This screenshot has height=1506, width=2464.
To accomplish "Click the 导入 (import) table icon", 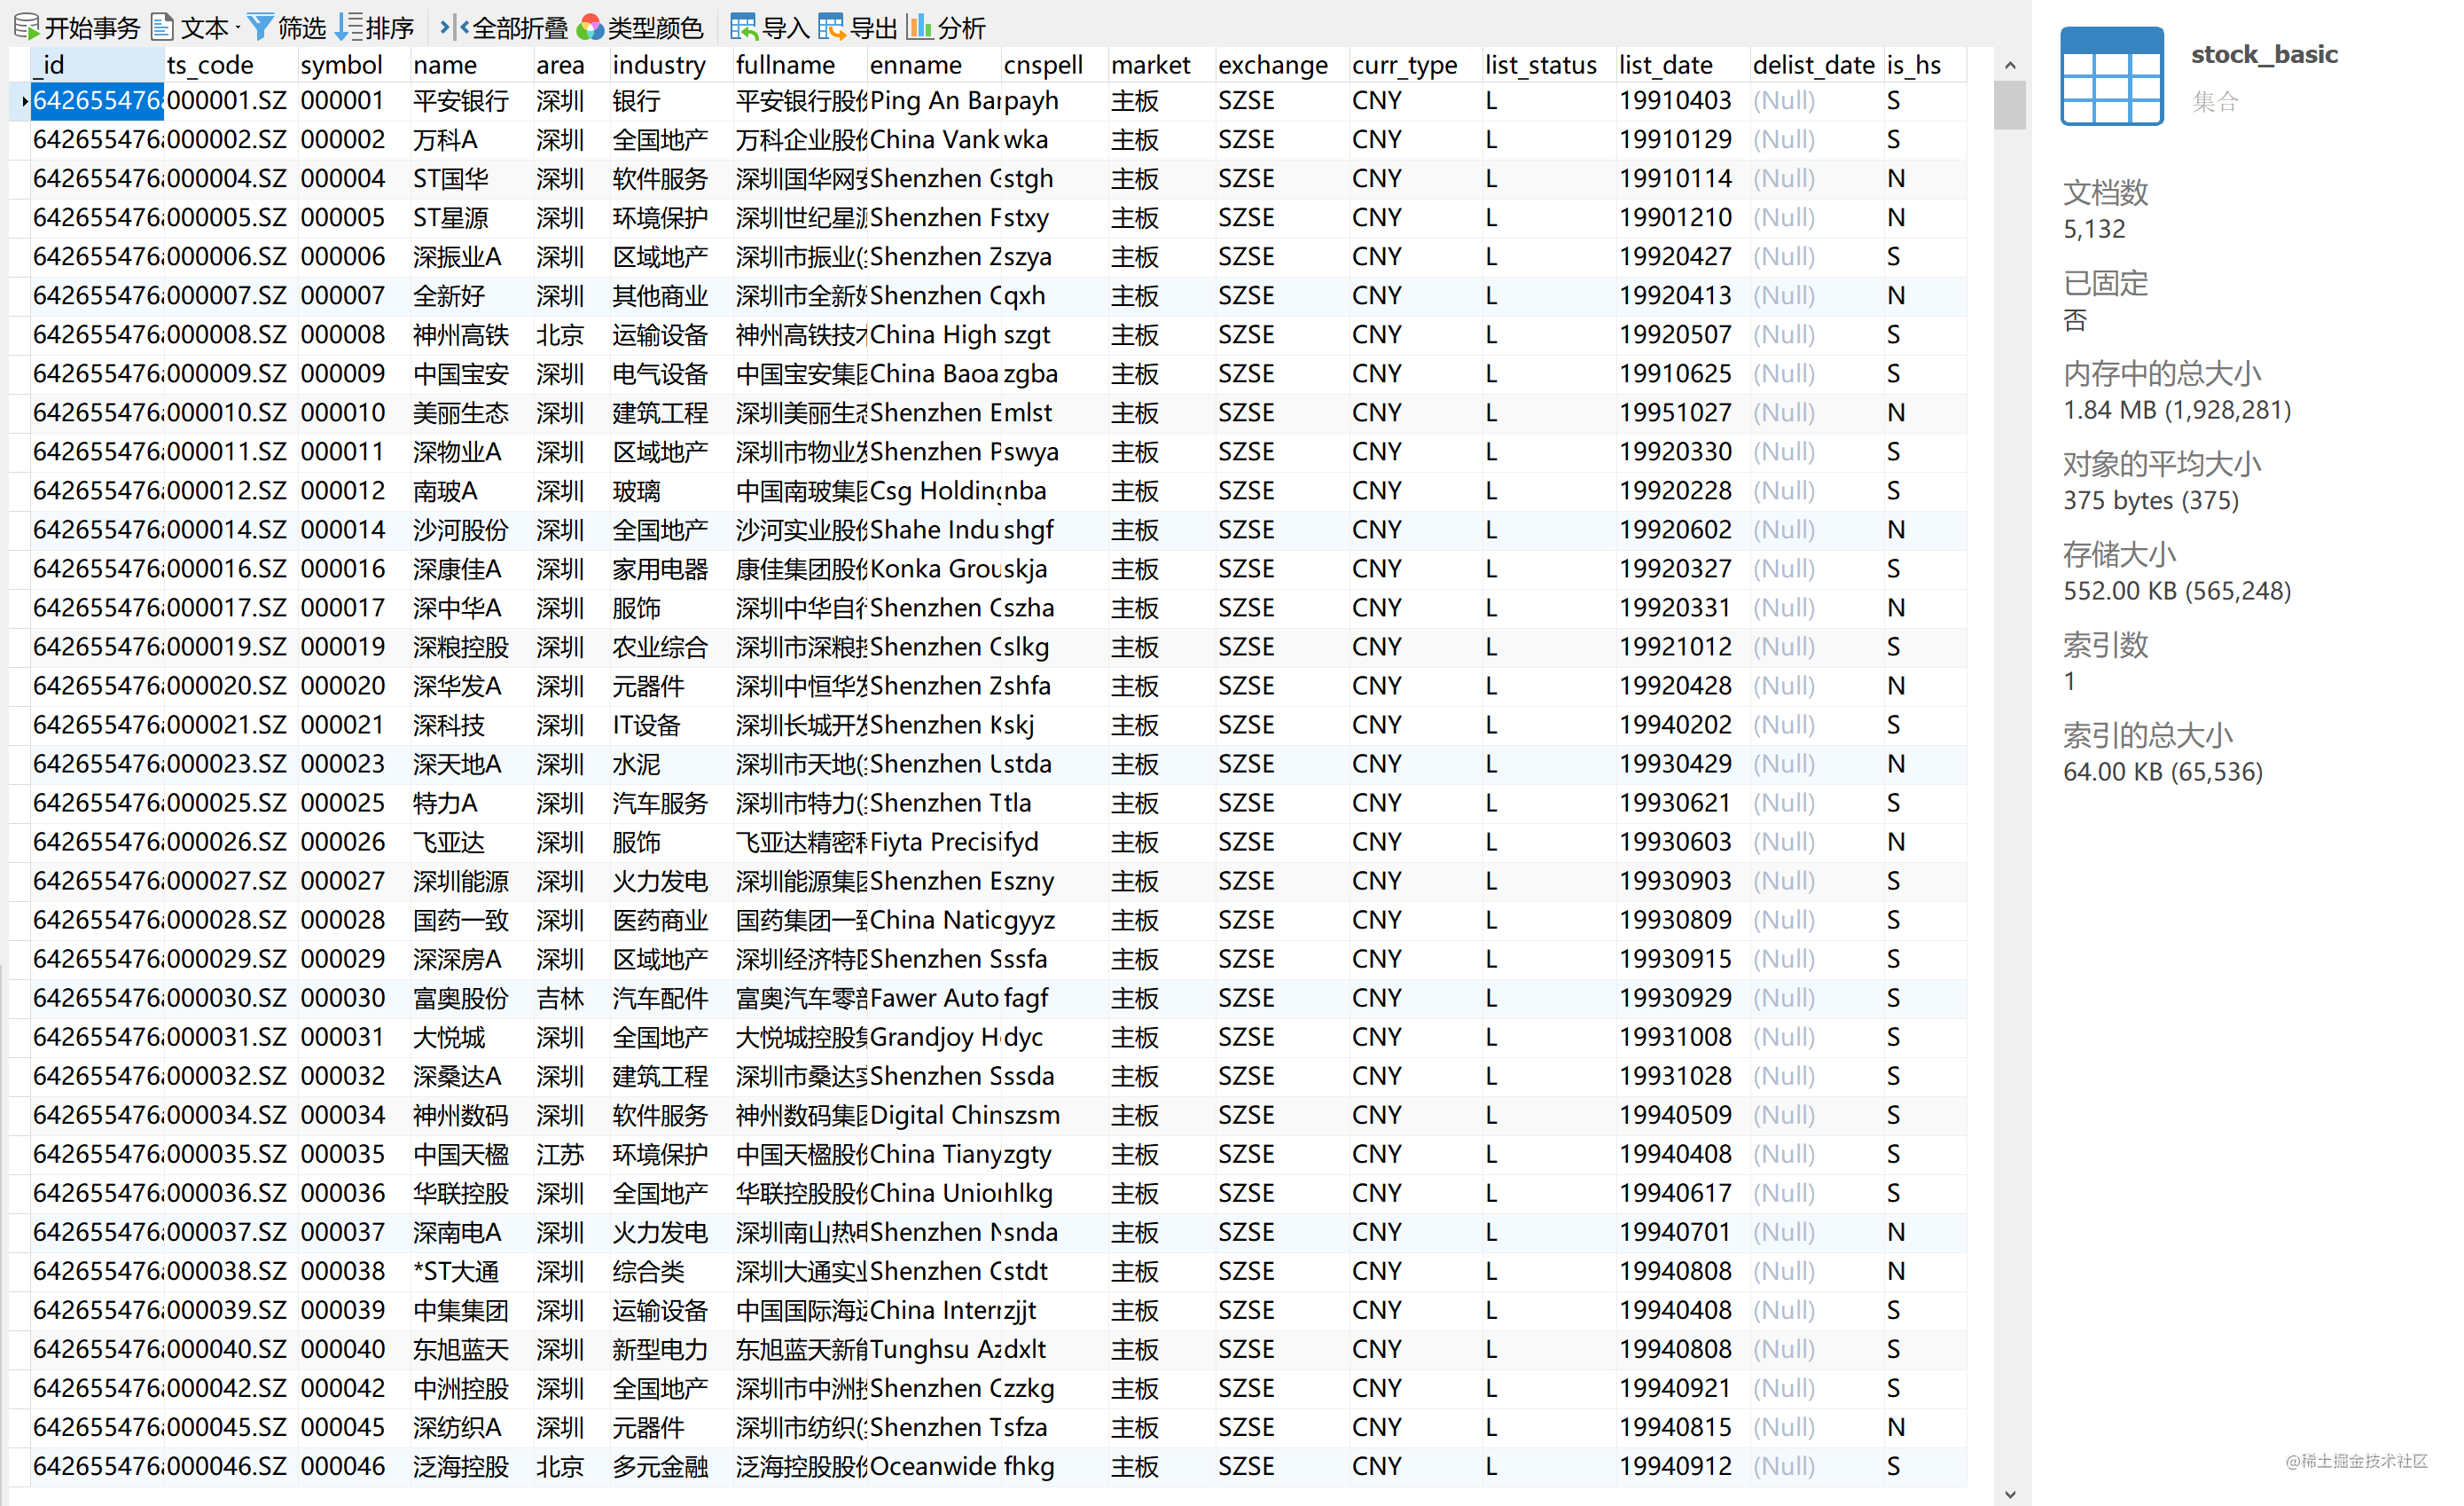I will tap(744, 27).
